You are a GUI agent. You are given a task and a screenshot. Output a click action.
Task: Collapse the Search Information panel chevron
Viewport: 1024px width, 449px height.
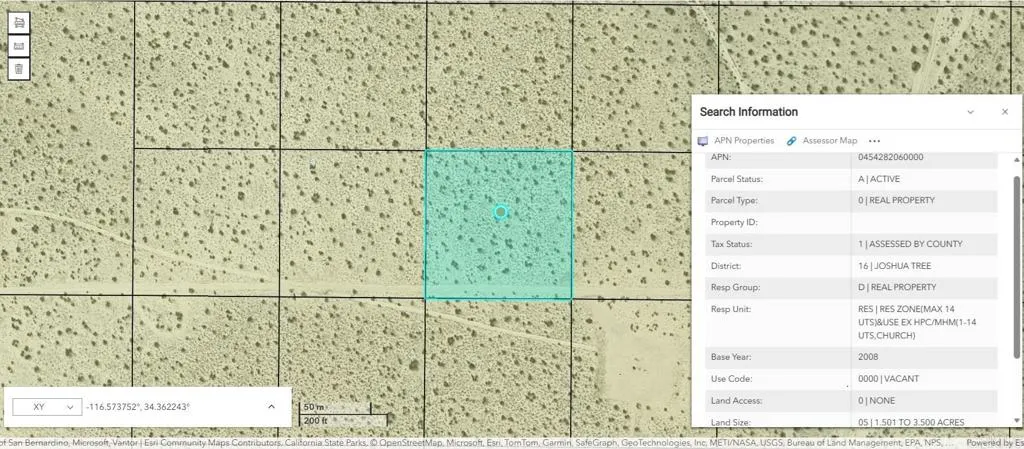[970, 112]
